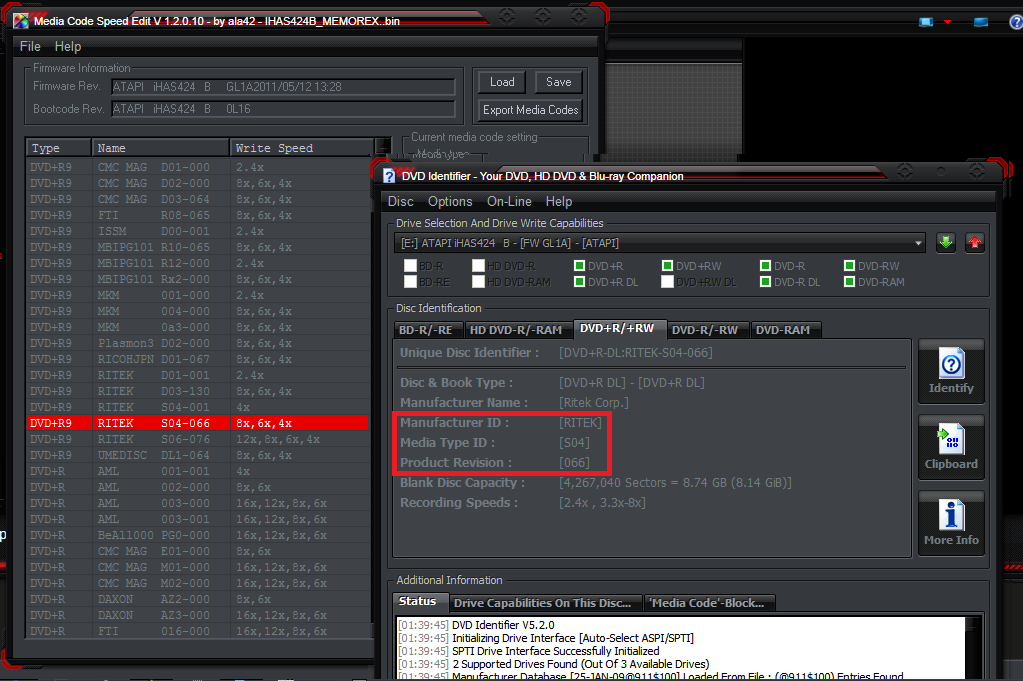1023x681 pixels.
Task: Toggle the DVD-RAM checkbox
Action: click(849, 282)
